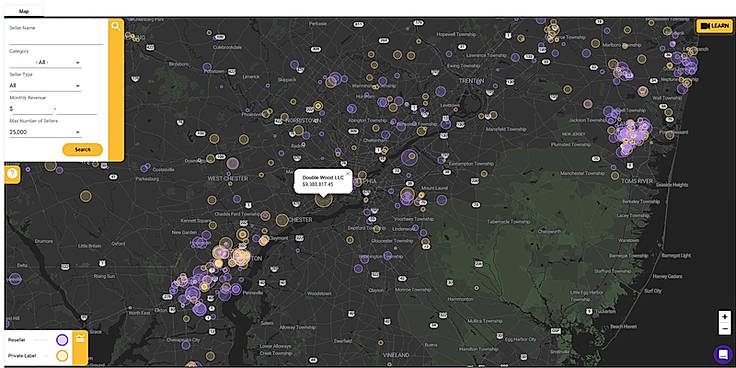736x368 pixels.
Task: Click the purple Reseller legend circle
Action: coord(62,340)
